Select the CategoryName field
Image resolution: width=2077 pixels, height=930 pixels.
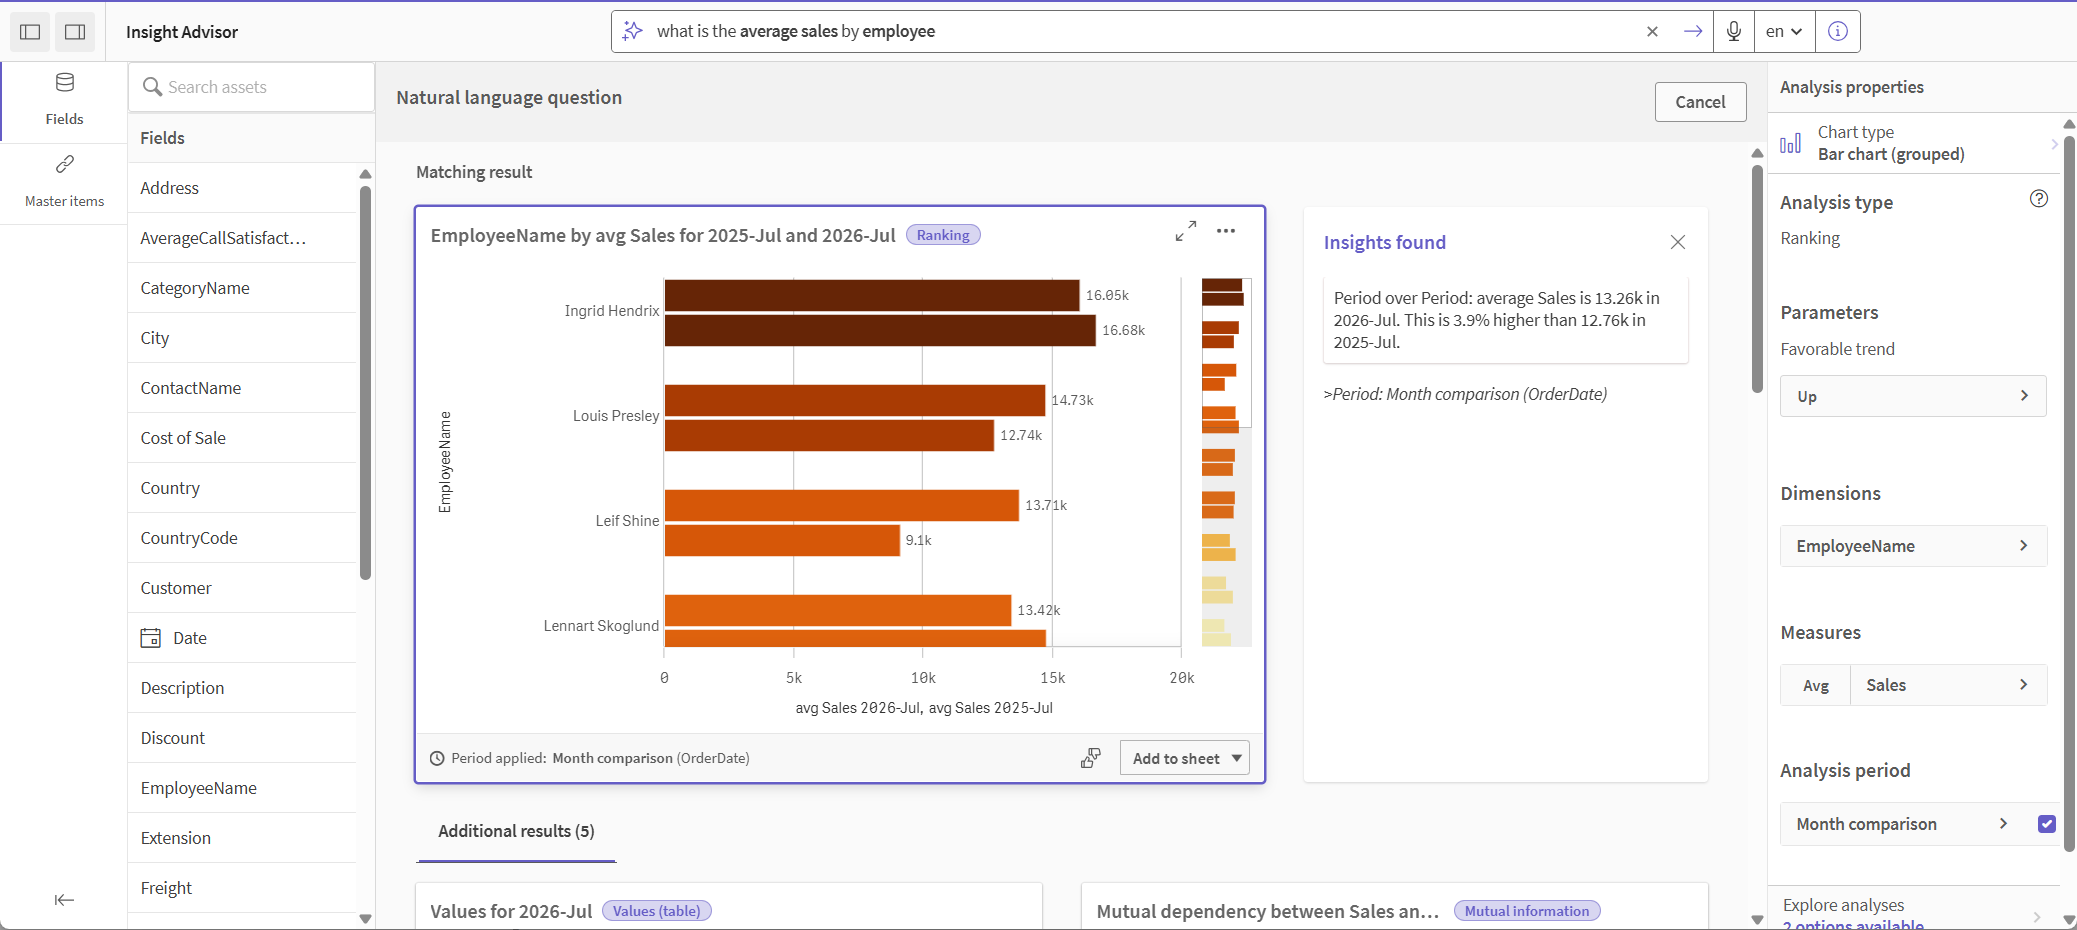tap(242, 288)
